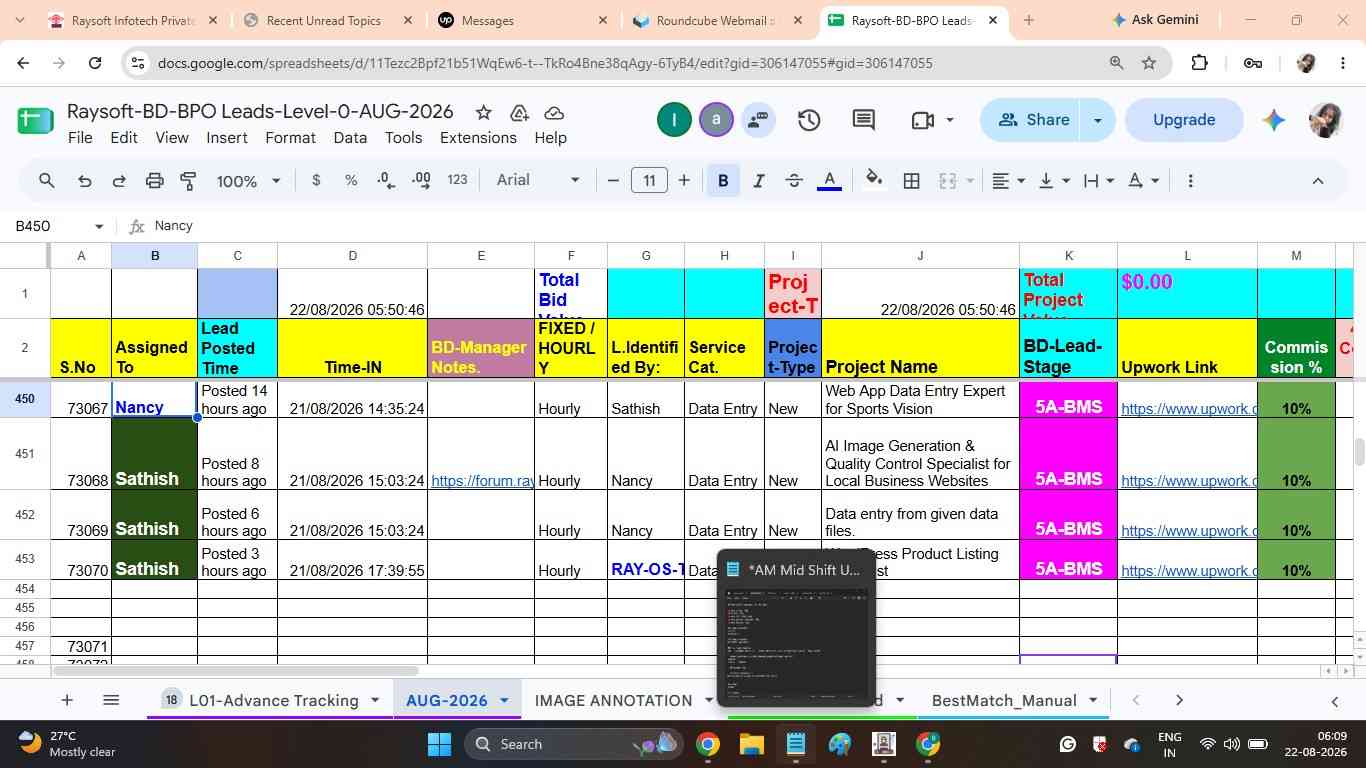Screen dimensions: 1366x768
Task: Open the comments panel icon
Action: pos(864,120)
